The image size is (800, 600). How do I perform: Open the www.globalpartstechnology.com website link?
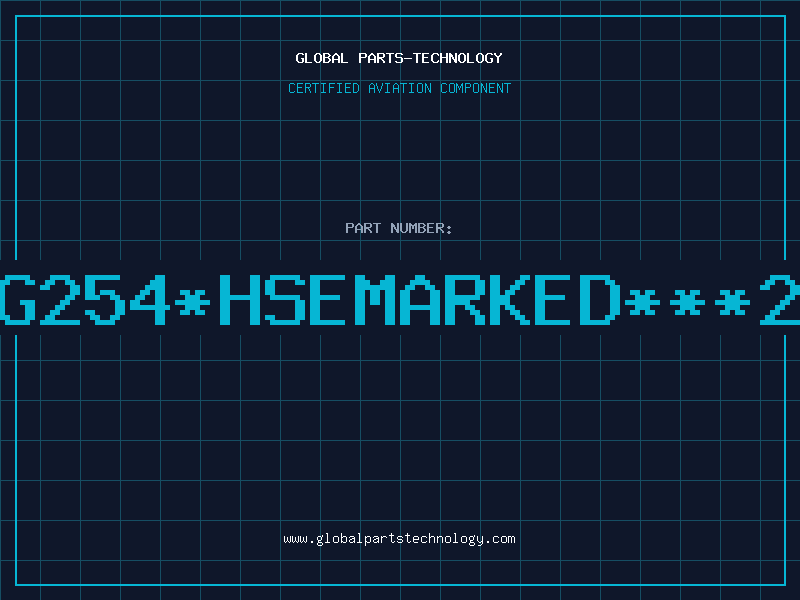tap(399, 539)
